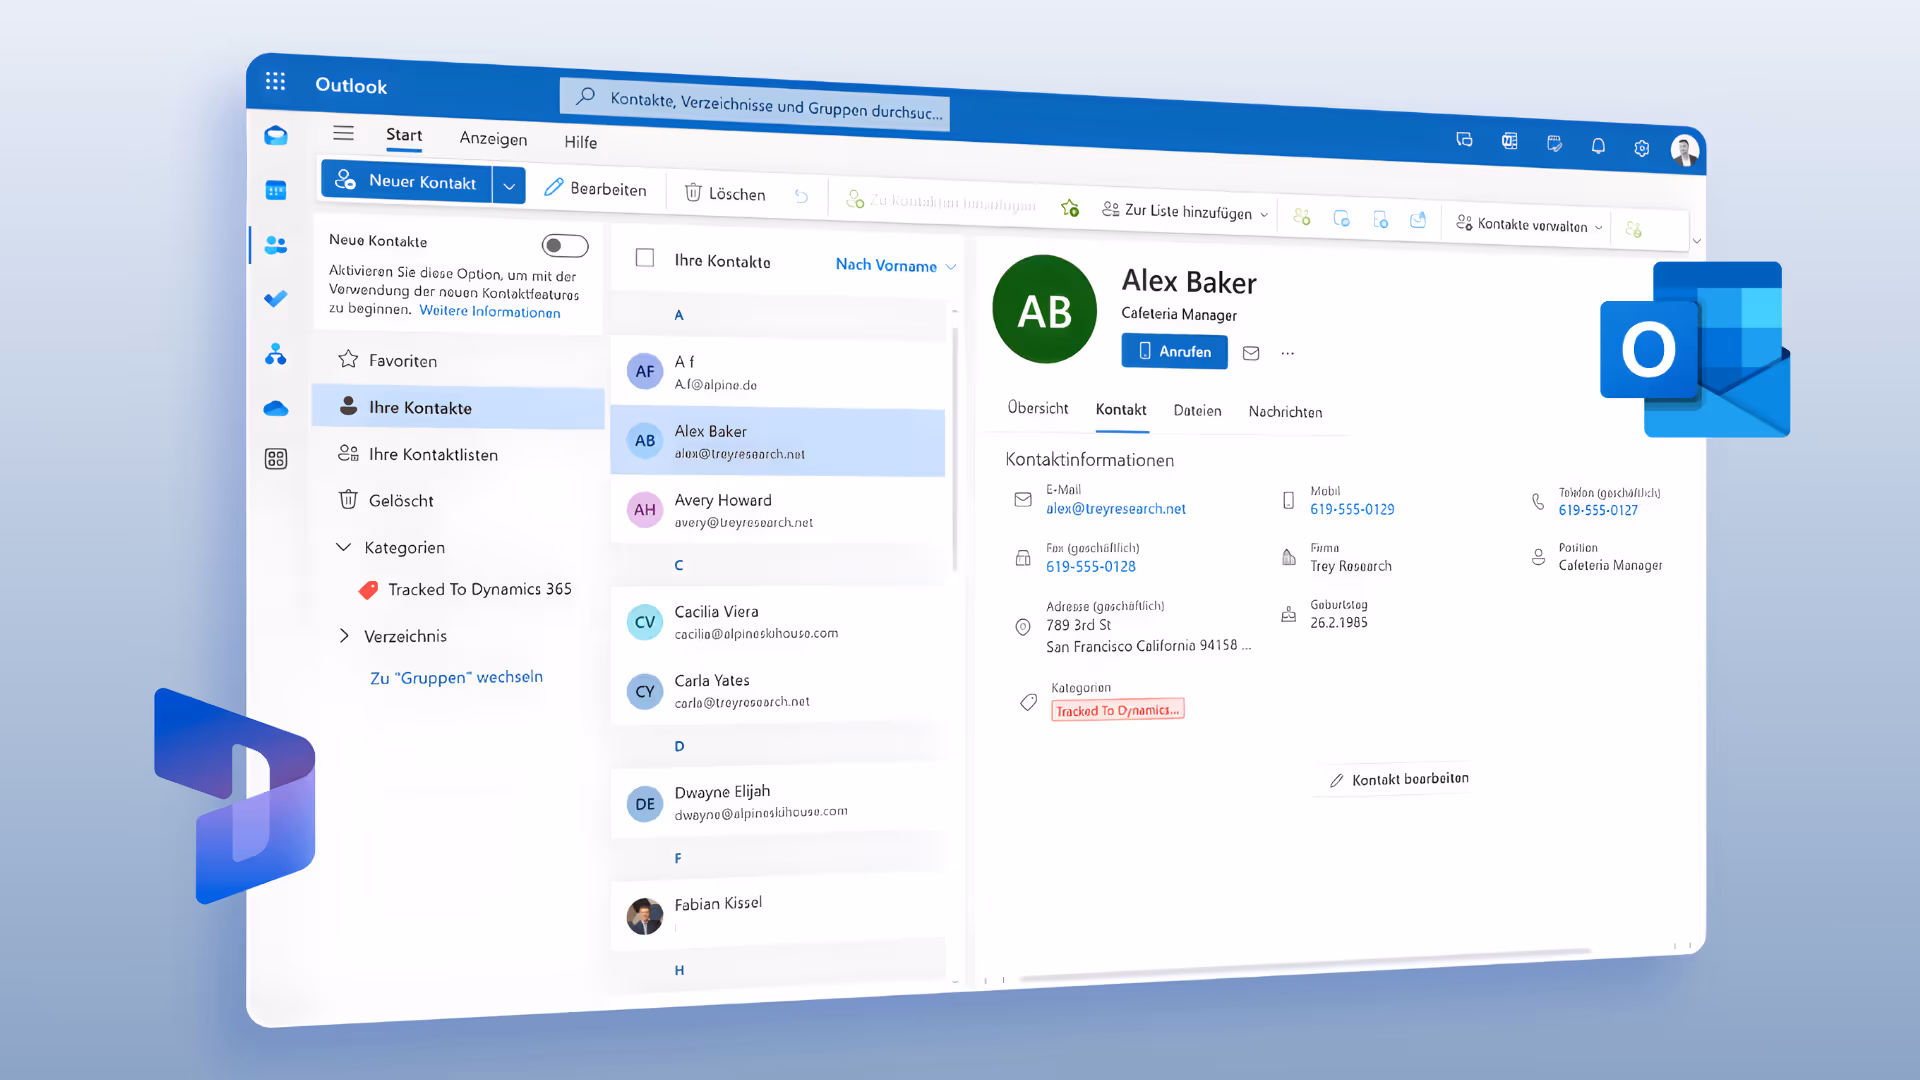Viewport: 1920px width, 1080px height.
Task: Click the fax number 619-555-0128
Action: 1091,566
